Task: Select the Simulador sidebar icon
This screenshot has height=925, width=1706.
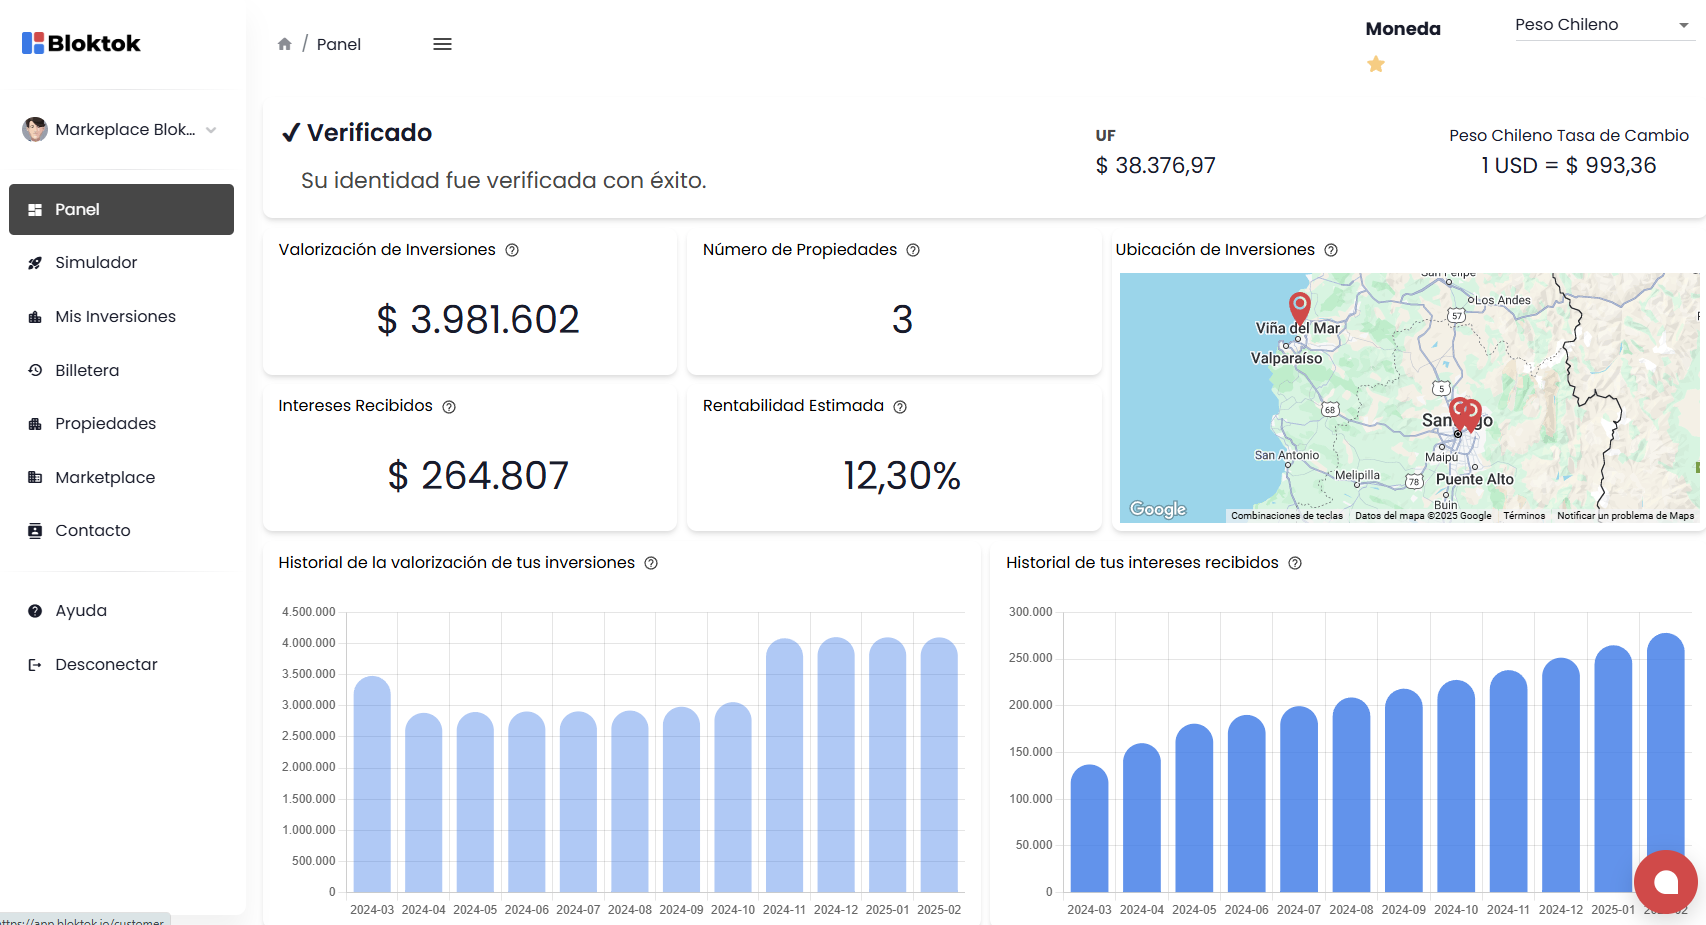Action: click(36, 262)
